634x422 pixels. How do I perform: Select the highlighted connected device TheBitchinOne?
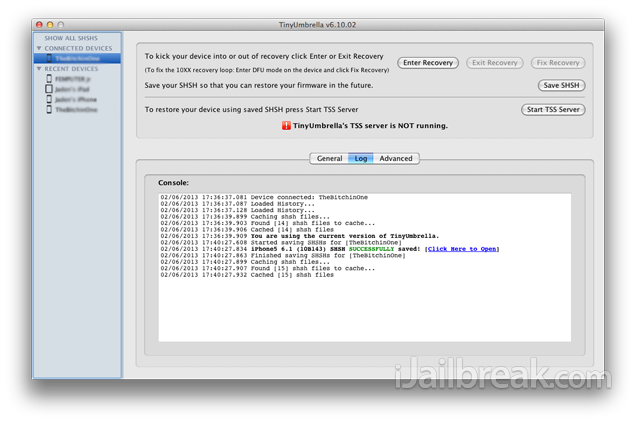(77, 58)
